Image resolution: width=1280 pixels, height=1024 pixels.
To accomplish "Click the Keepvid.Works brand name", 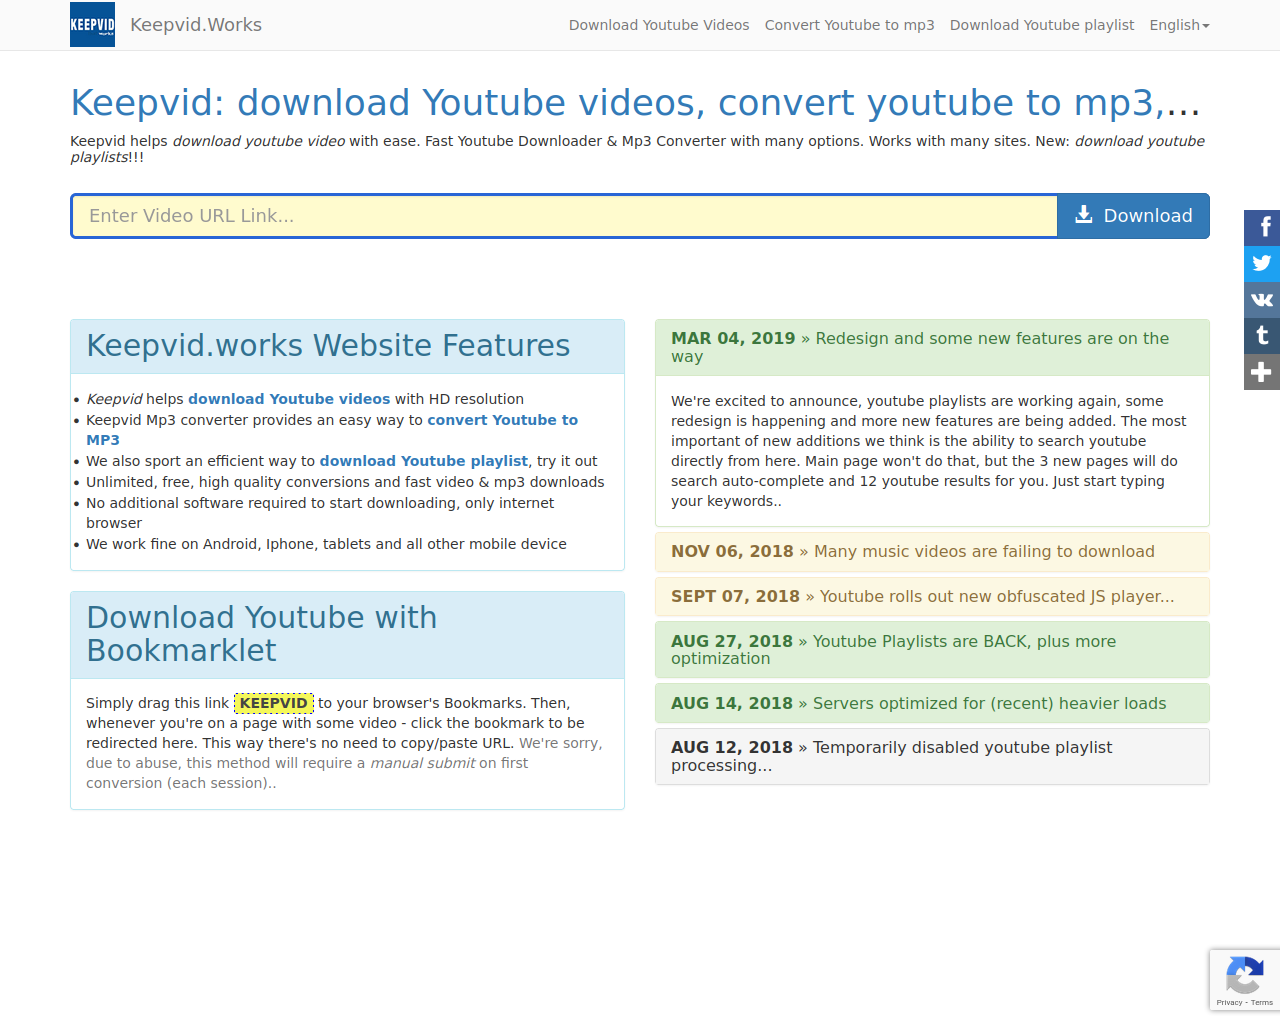I will [x=196, y=24].
